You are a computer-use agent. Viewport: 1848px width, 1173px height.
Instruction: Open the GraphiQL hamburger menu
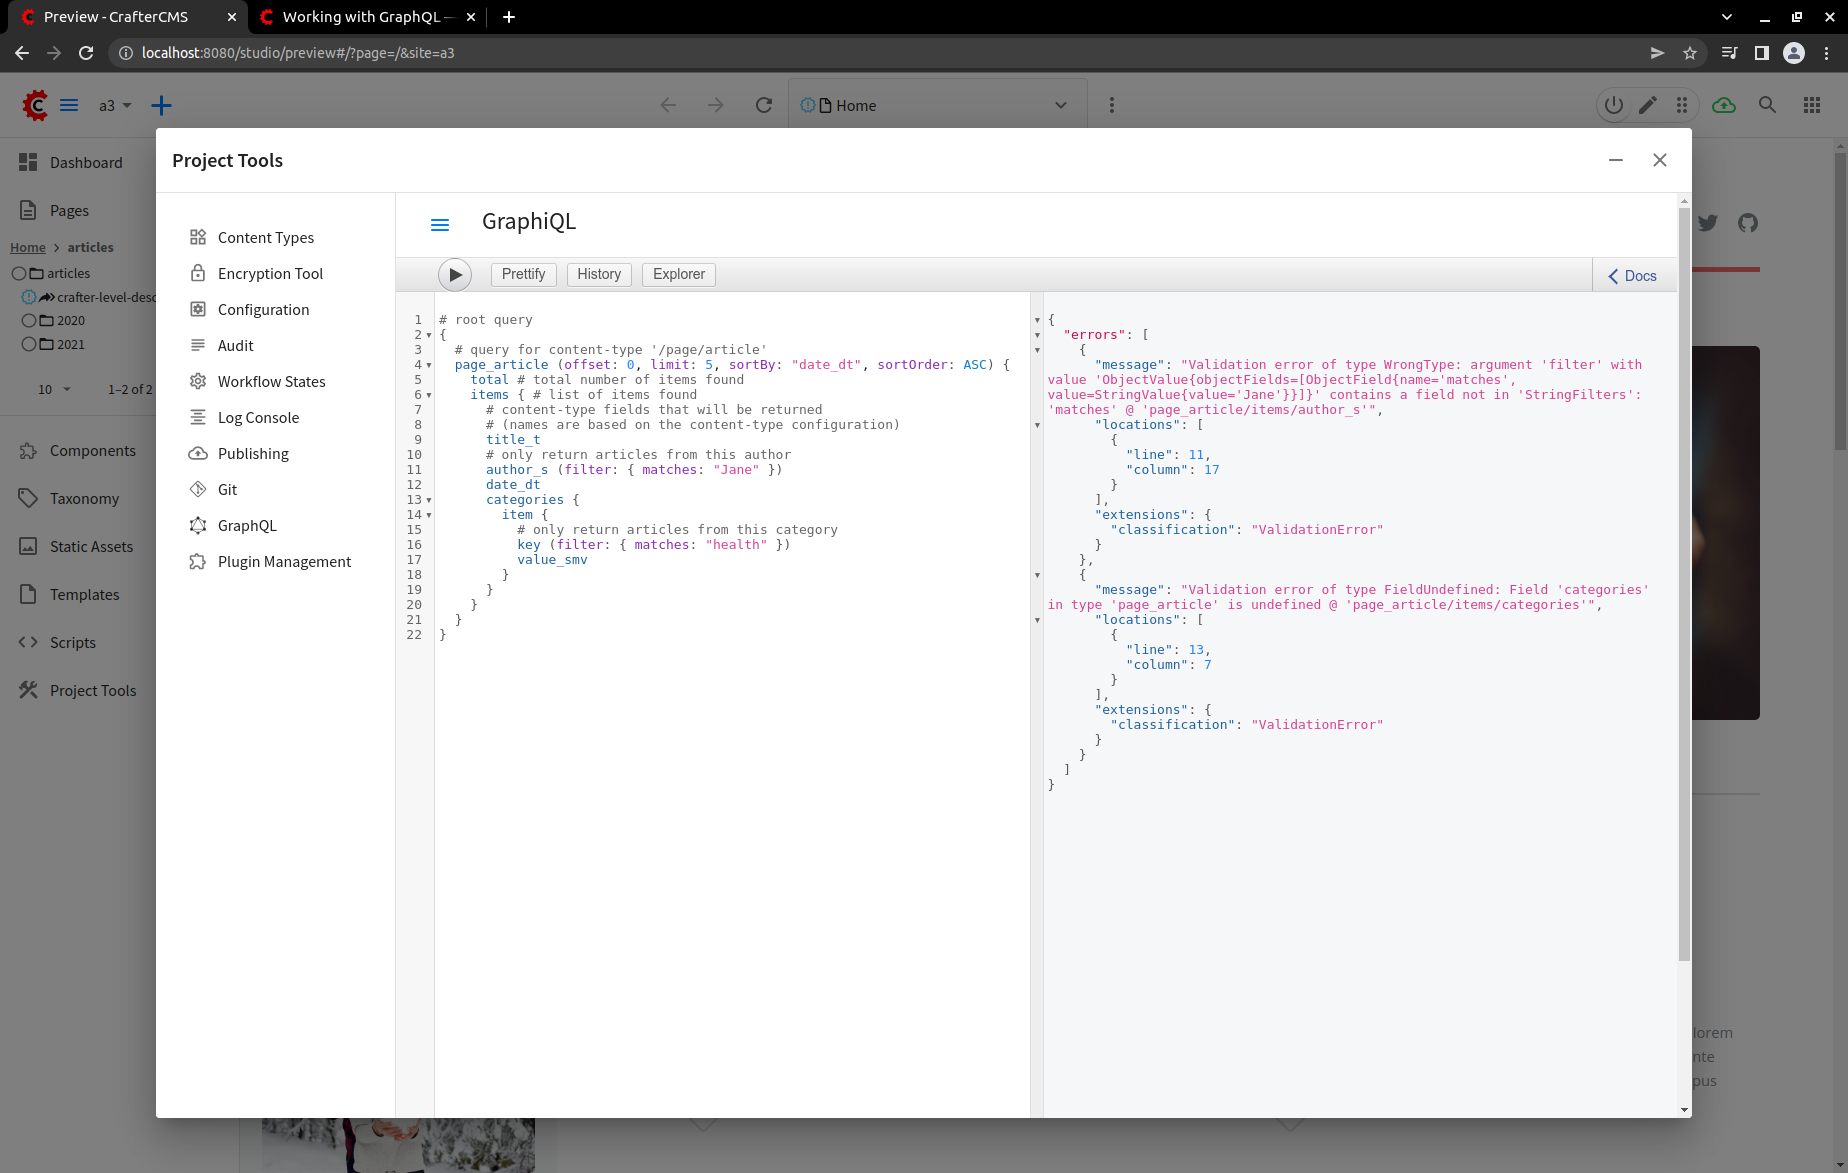click(440, 224)
